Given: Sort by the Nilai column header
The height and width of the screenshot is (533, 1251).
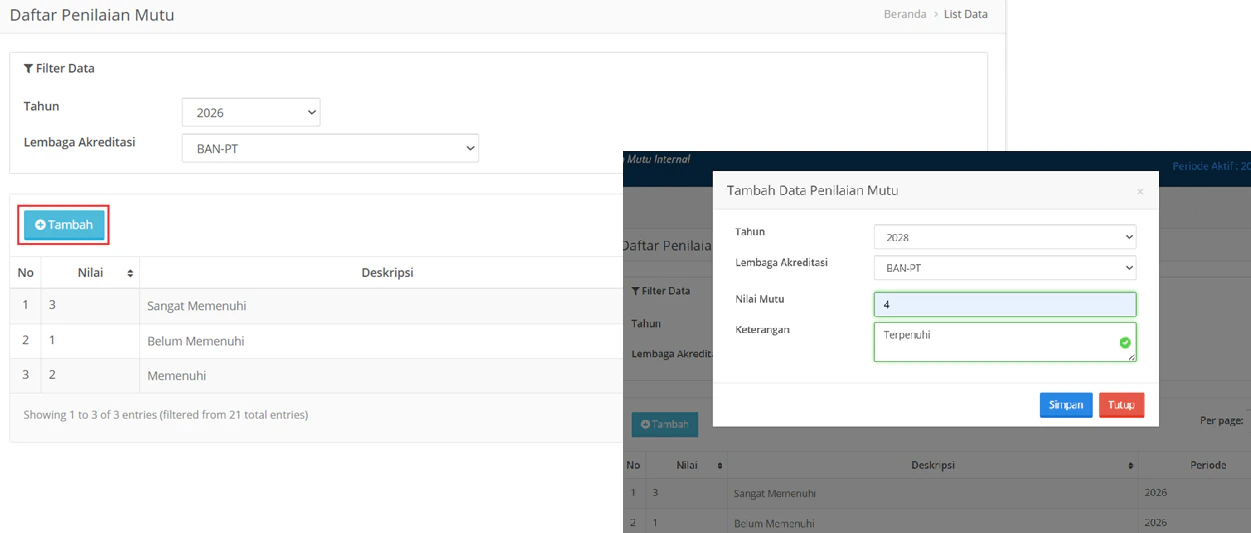Looking at the screenshot, I should pyautogui.click(x=91, y=273).
